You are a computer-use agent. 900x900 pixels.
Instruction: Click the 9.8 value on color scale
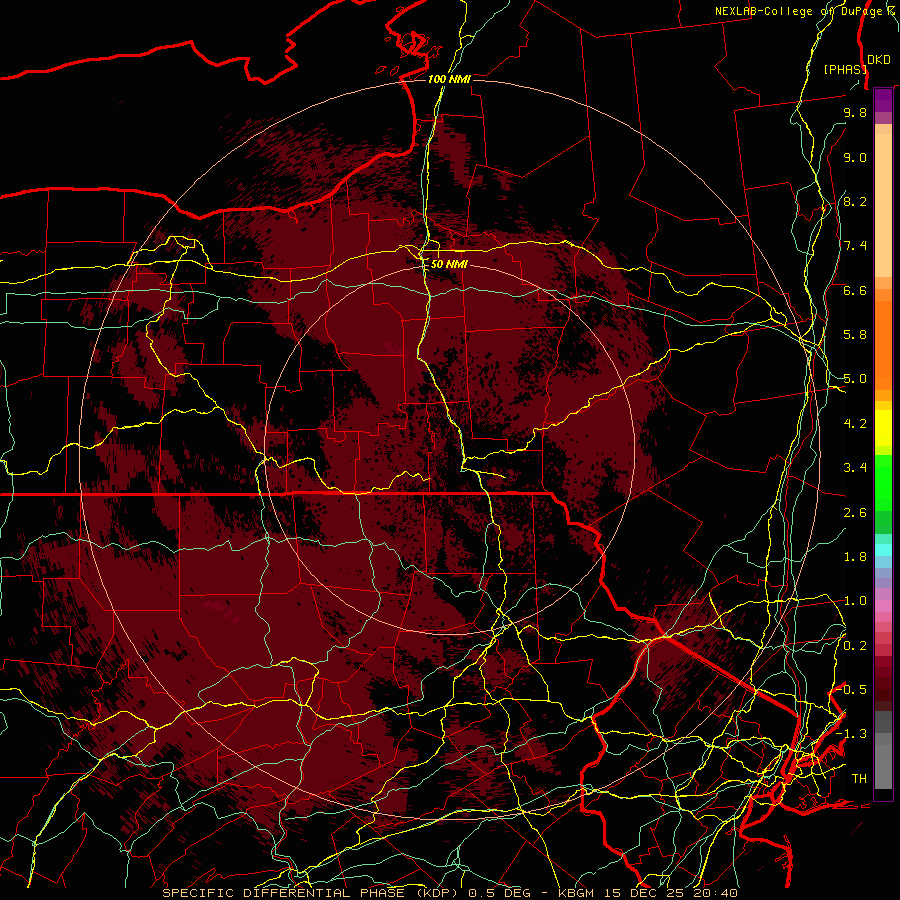[855, 112]
